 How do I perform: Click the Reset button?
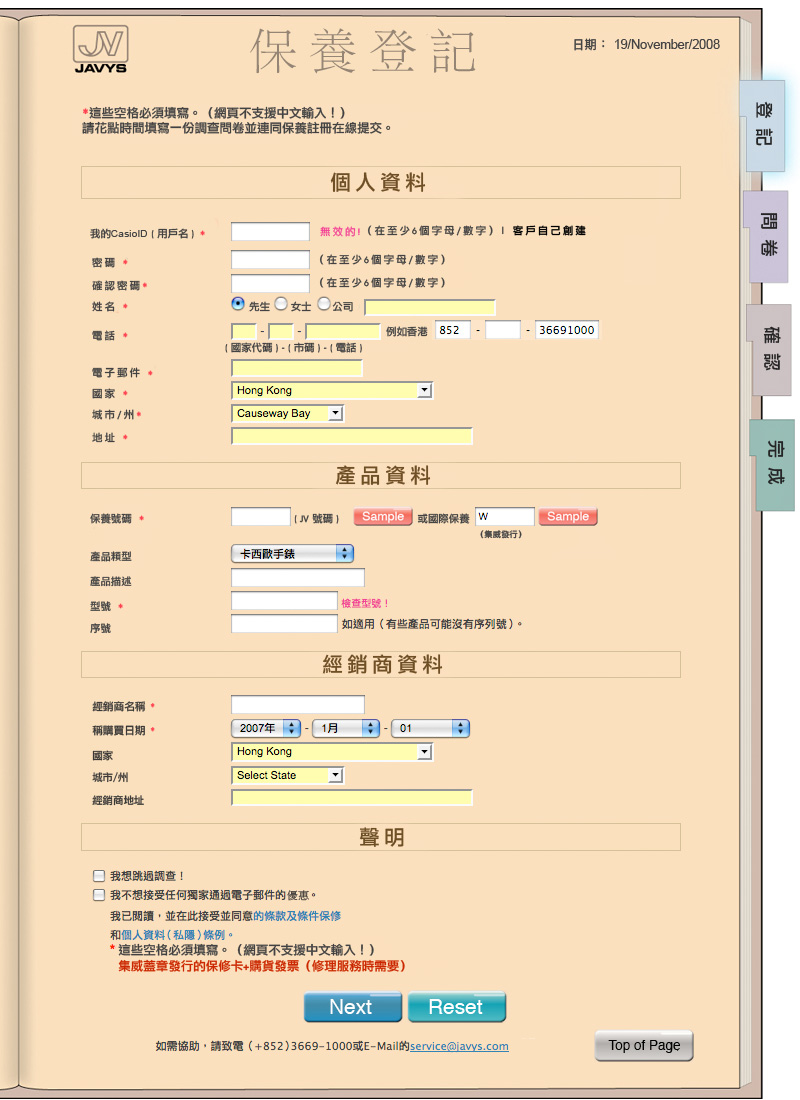point(456,1007)
